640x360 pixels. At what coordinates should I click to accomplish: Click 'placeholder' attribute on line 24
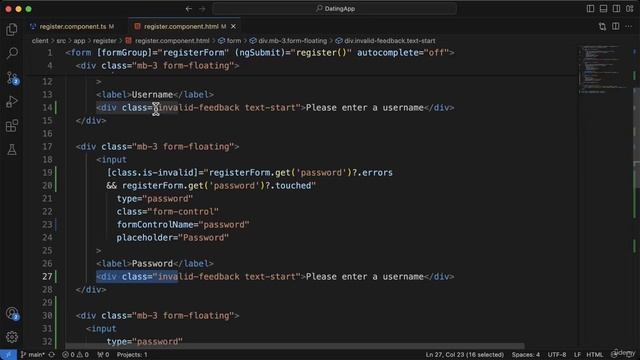tap(144, 238)
